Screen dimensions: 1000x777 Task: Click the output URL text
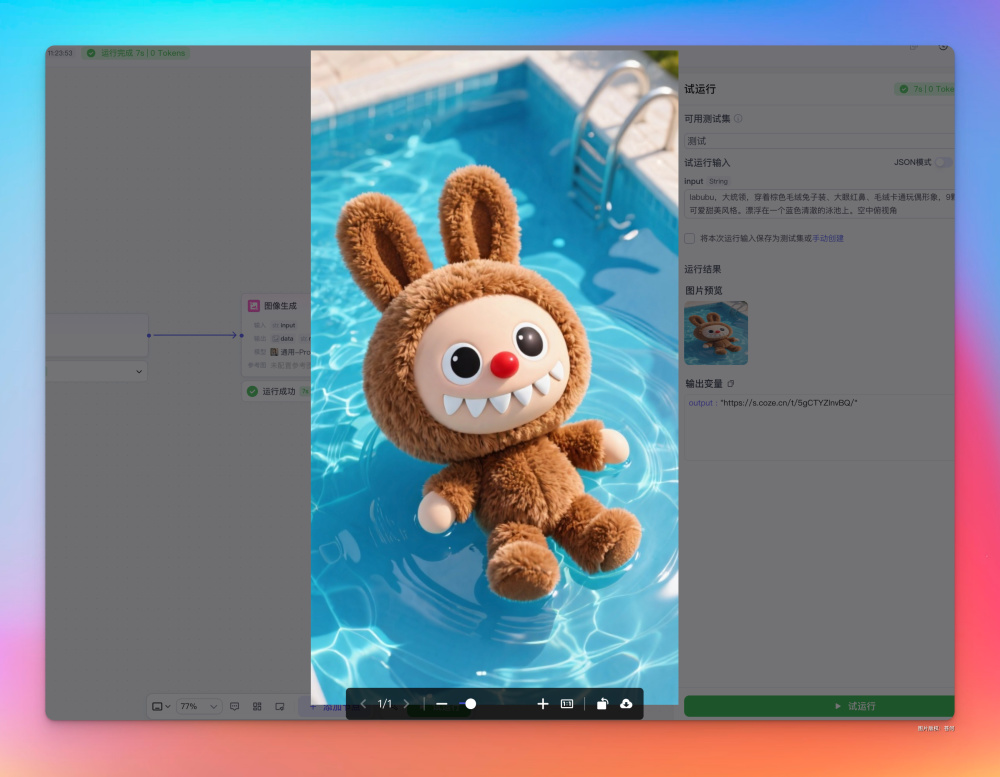click(x=789, y=403)
